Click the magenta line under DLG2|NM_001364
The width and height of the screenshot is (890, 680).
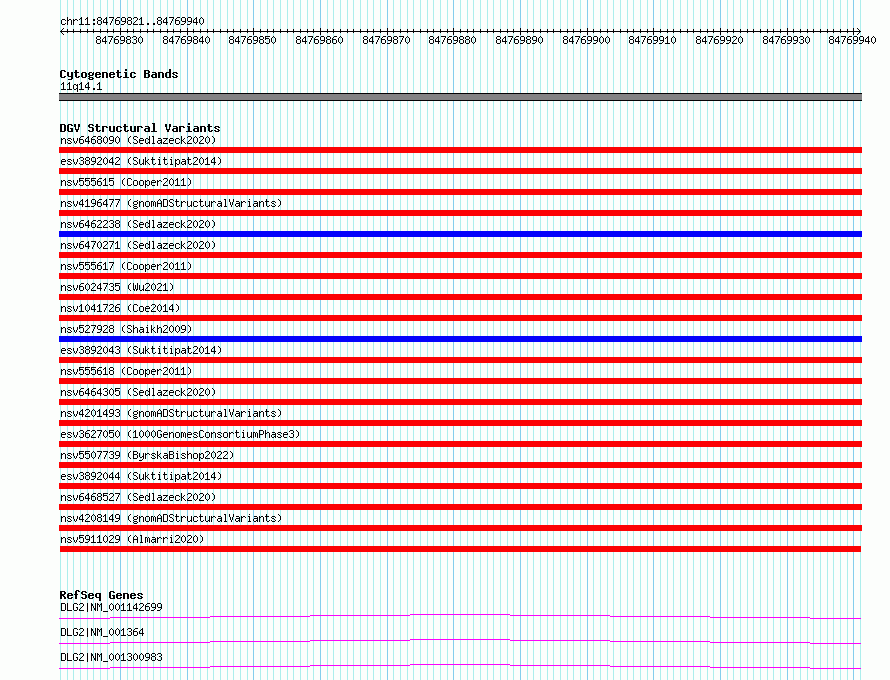click(460, 641)
